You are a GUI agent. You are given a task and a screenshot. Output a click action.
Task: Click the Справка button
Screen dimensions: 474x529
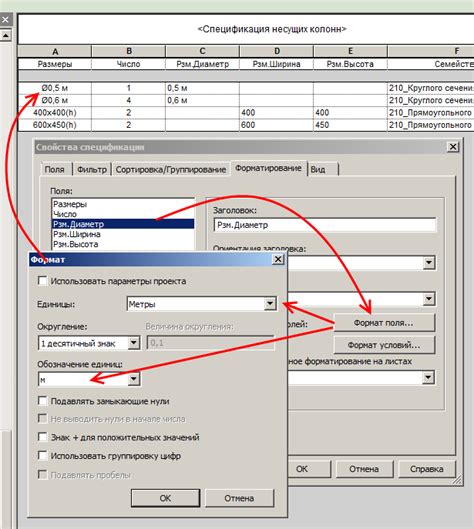tap(426, 469)
